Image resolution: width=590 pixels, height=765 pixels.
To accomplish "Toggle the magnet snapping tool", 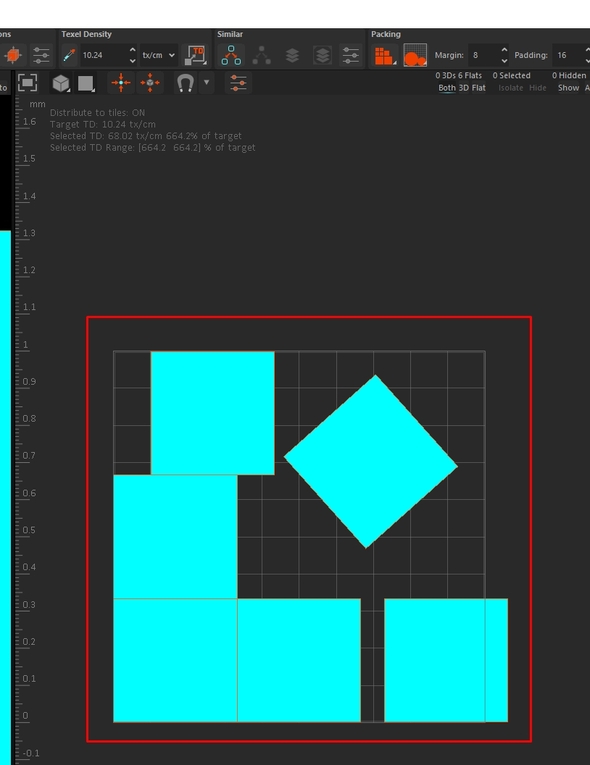I will (x=185, y=83).
